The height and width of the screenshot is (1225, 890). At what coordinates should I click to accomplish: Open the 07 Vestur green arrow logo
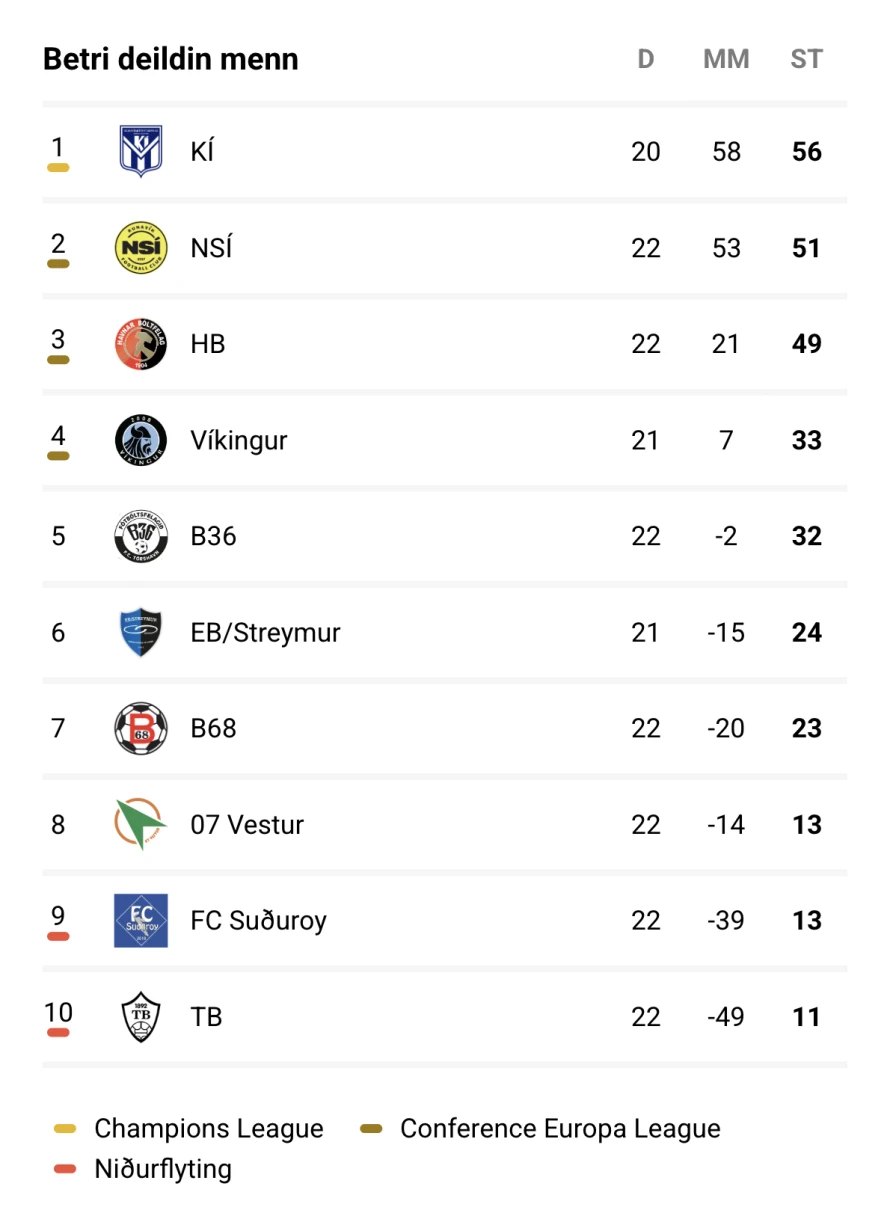(141, 824)
